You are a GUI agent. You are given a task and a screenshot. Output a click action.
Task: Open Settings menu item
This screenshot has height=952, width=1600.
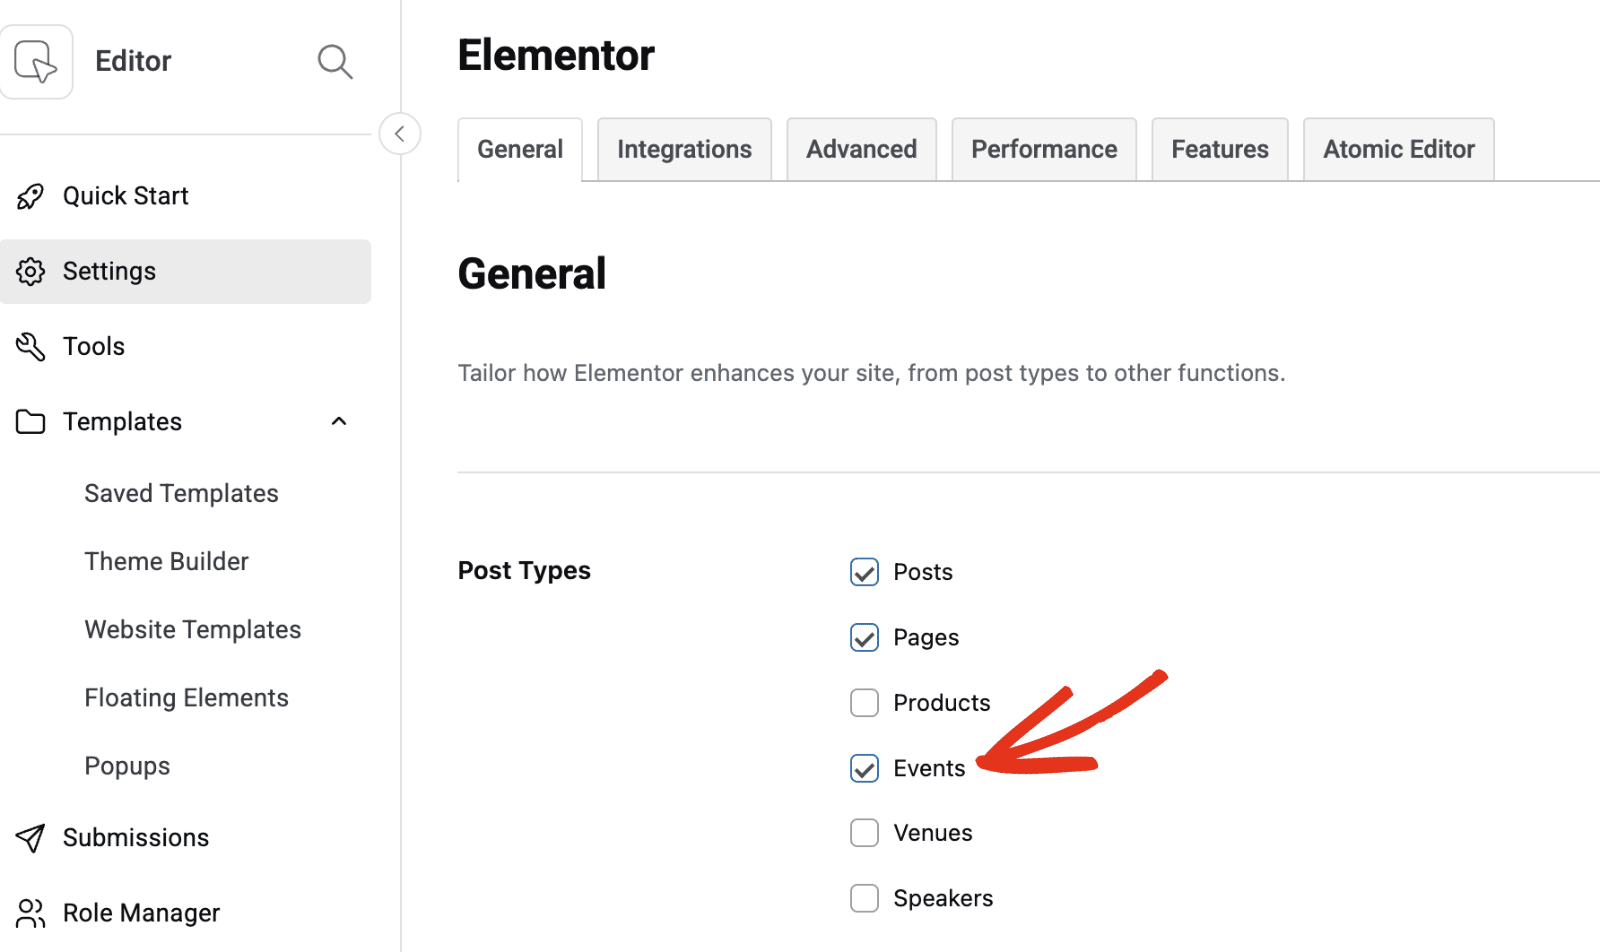(x=186, y=271)
